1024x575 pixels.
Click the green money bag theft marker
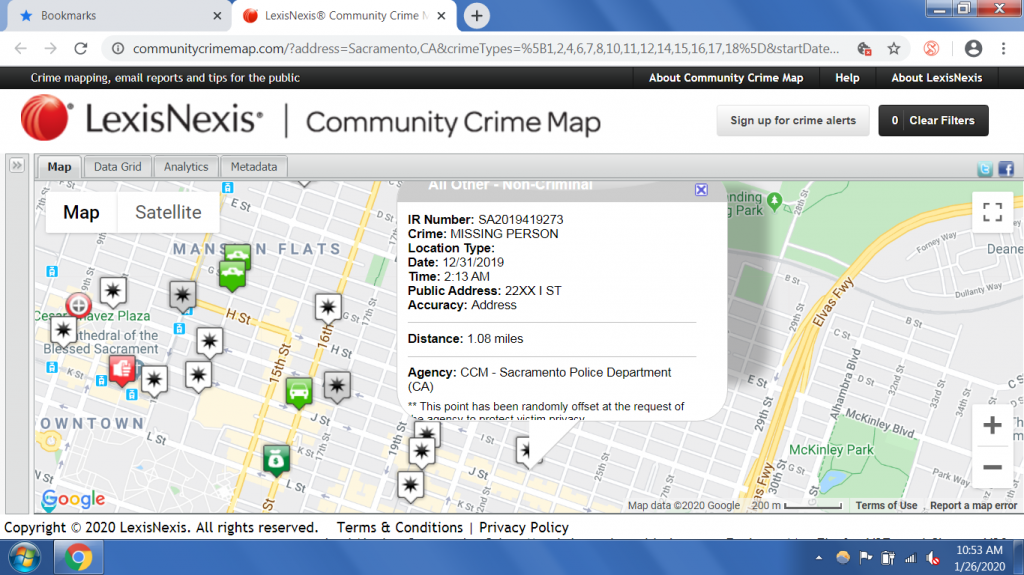coord(274,458)
